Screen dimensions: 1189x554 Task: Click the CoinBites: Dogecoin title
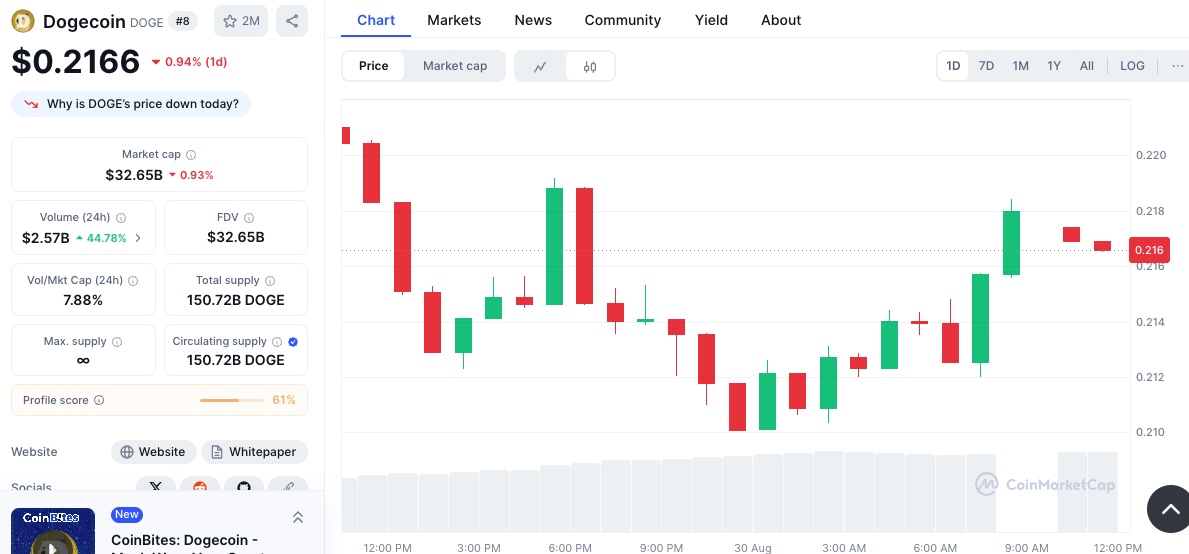(x=186, y=540)
